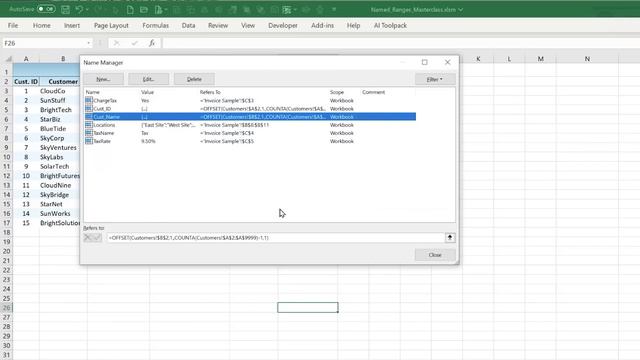Open the File menu
640x360 pixels.
pos(13,25)
